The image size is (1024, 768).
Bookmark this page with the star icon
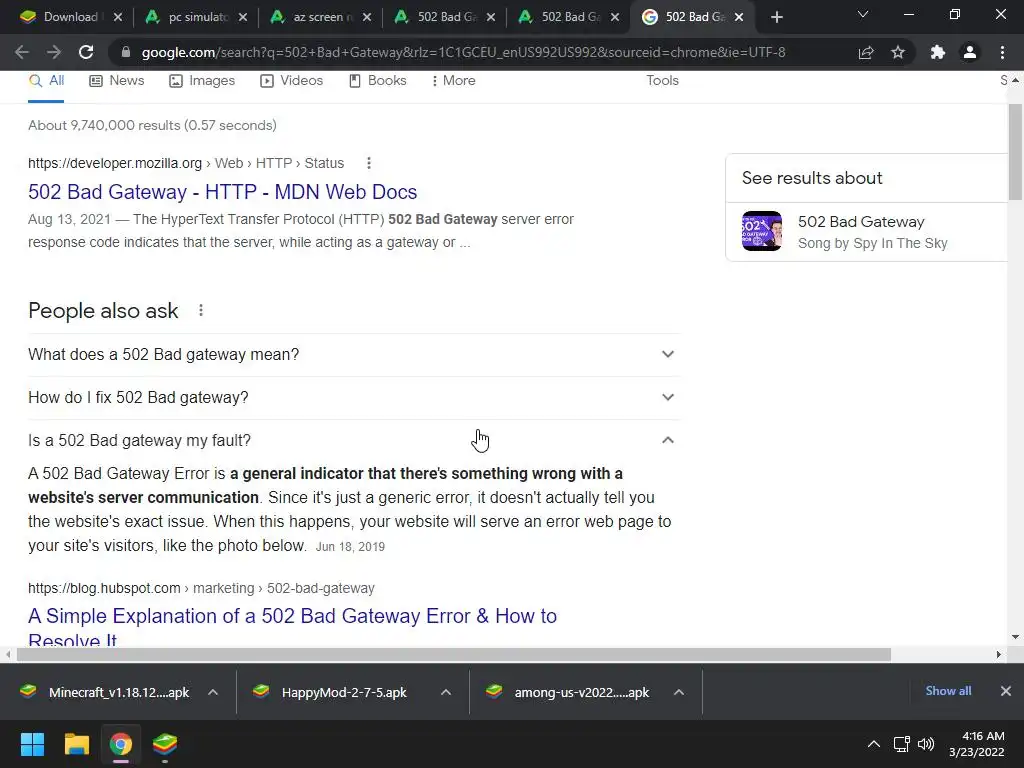(x=898, y=52)
